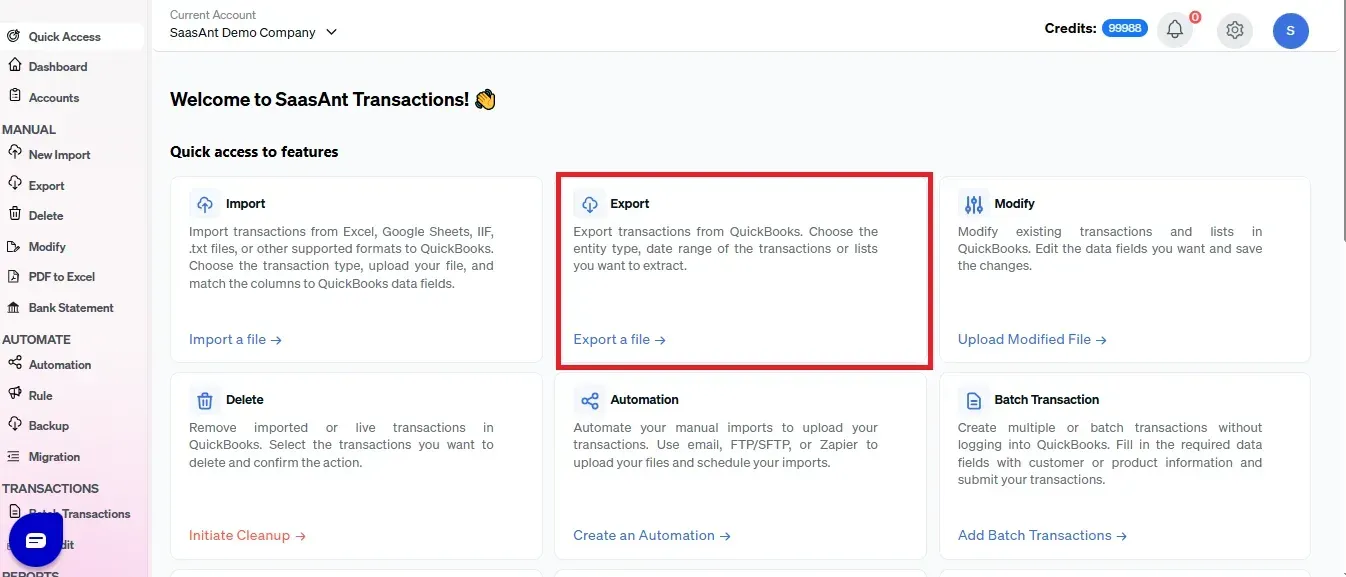1346x577 pixels.
Task: Click the 'Export a file' link
Action: point(619,340)
